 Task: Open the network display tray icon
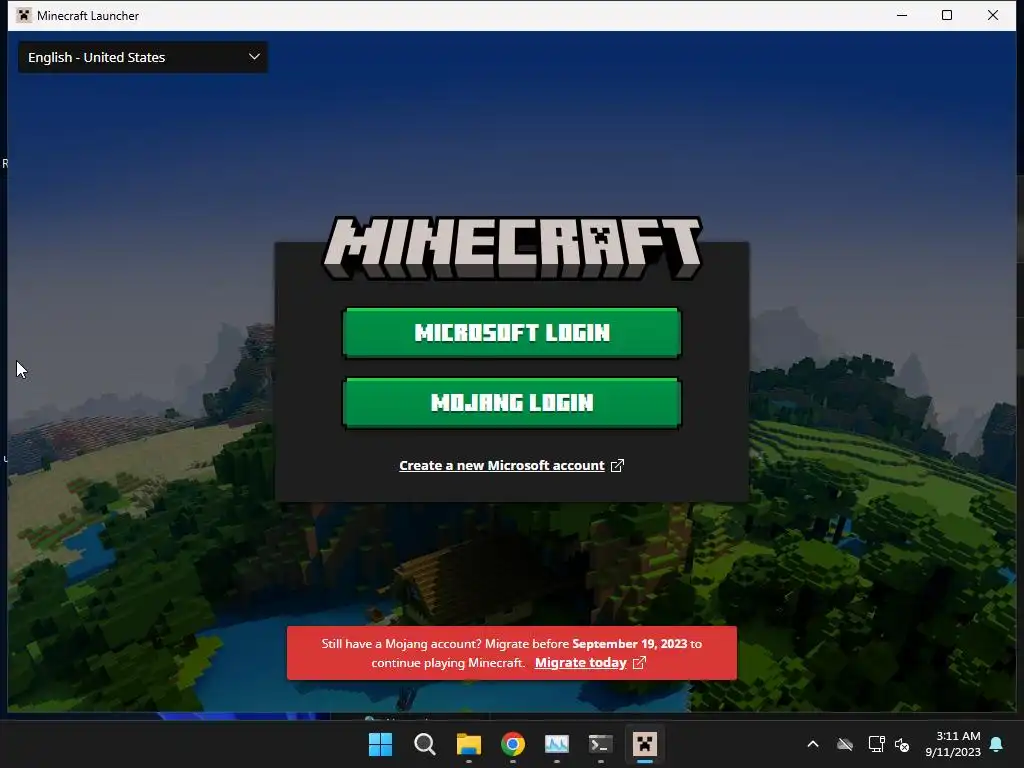tap(876, 744)
